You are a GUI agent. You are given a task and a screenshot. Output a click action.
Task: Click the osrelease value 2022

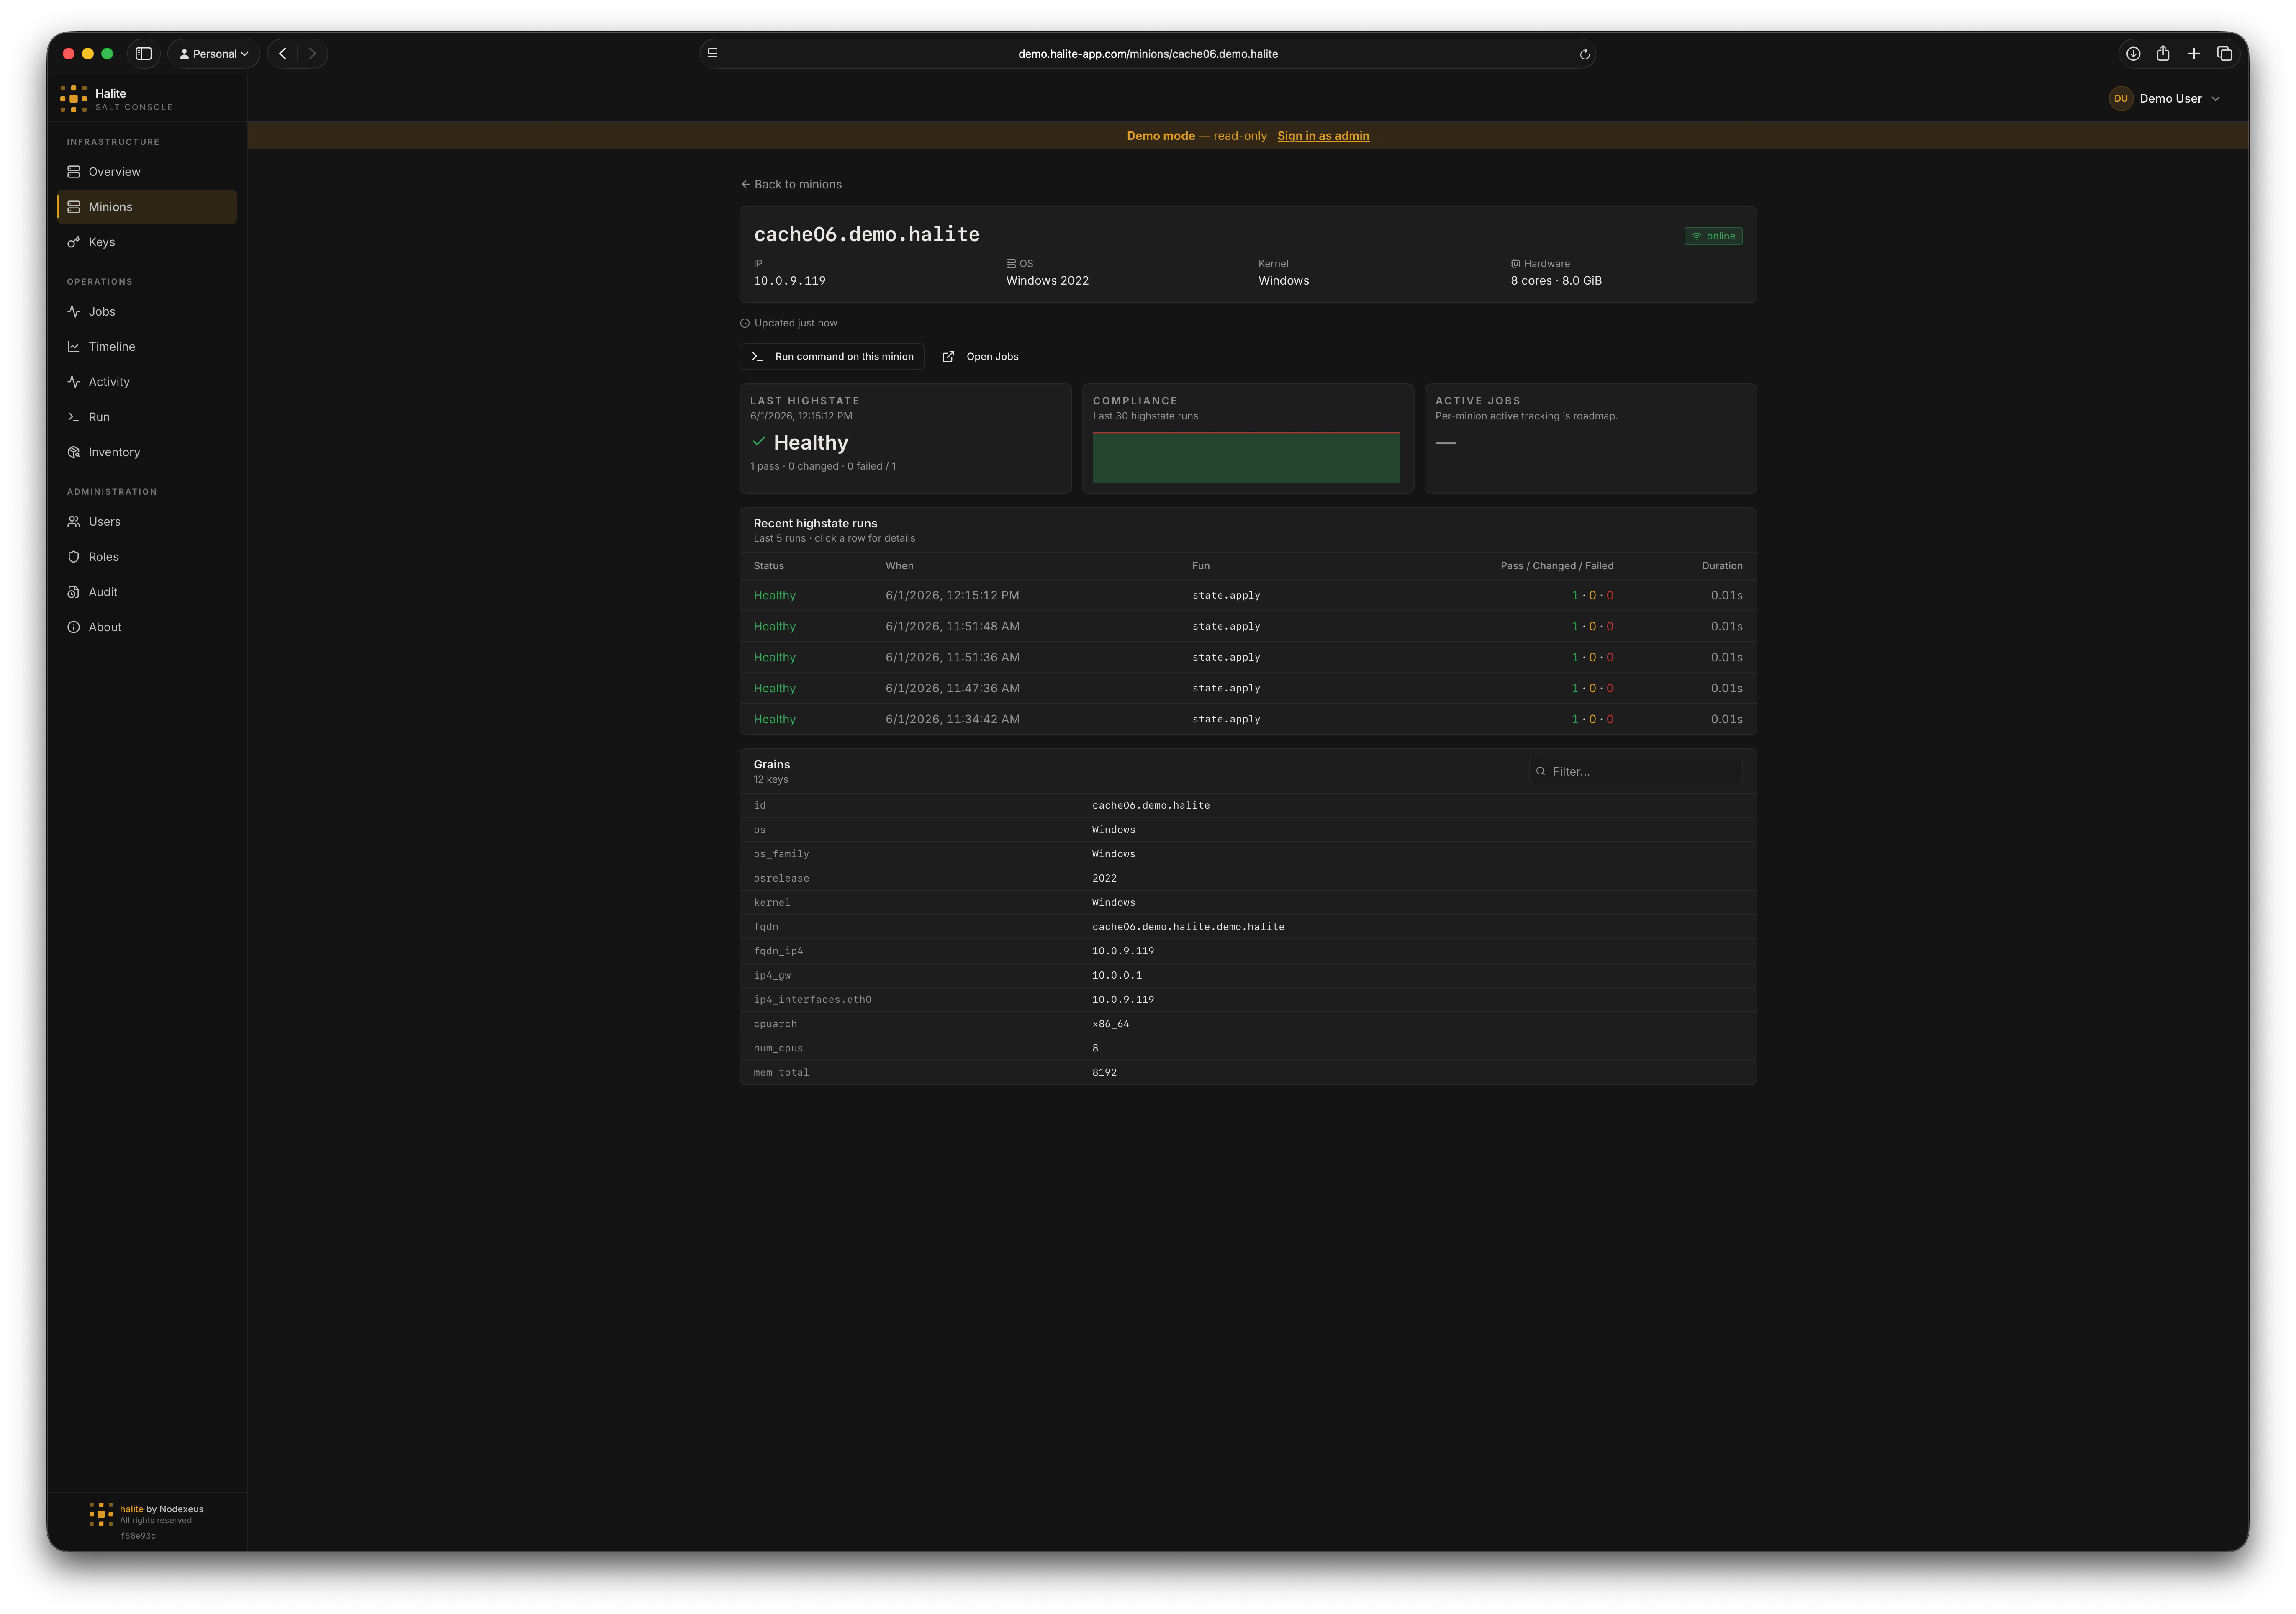[x=1105, y=879]
